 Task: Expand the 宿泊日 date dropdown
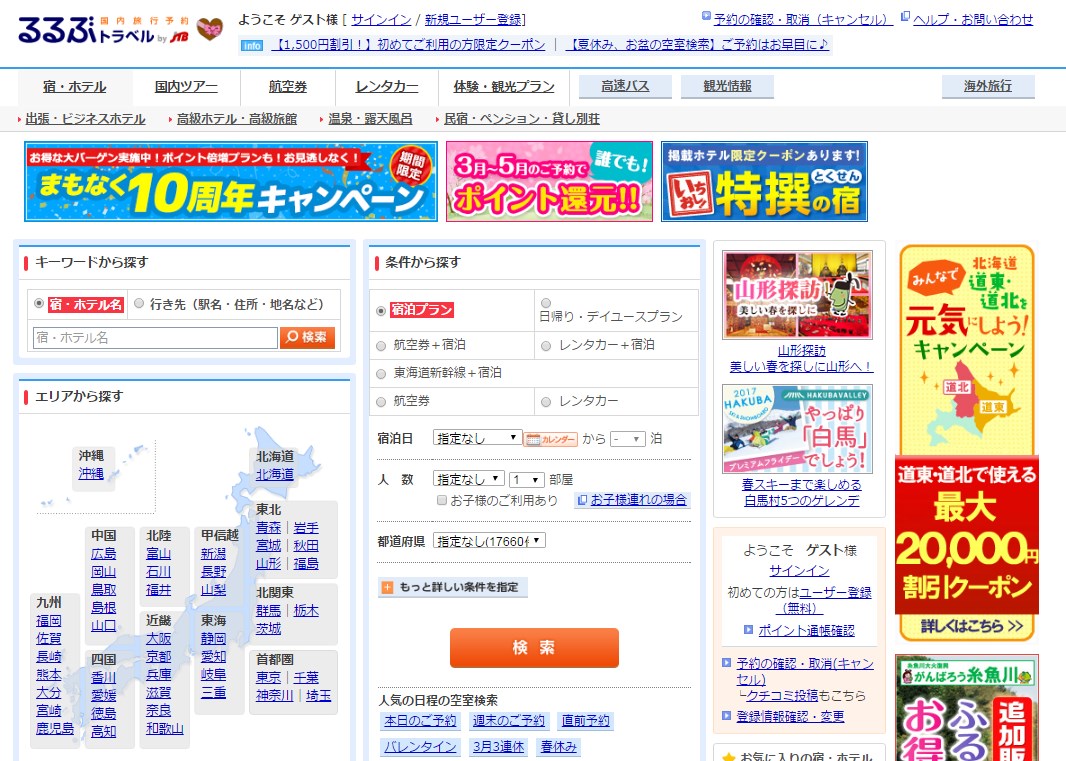(477, 438)
